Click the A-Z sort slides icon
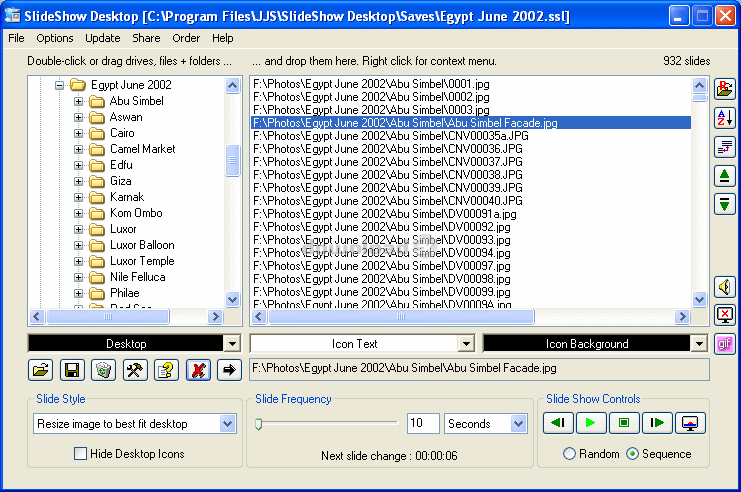 [726, 118]
